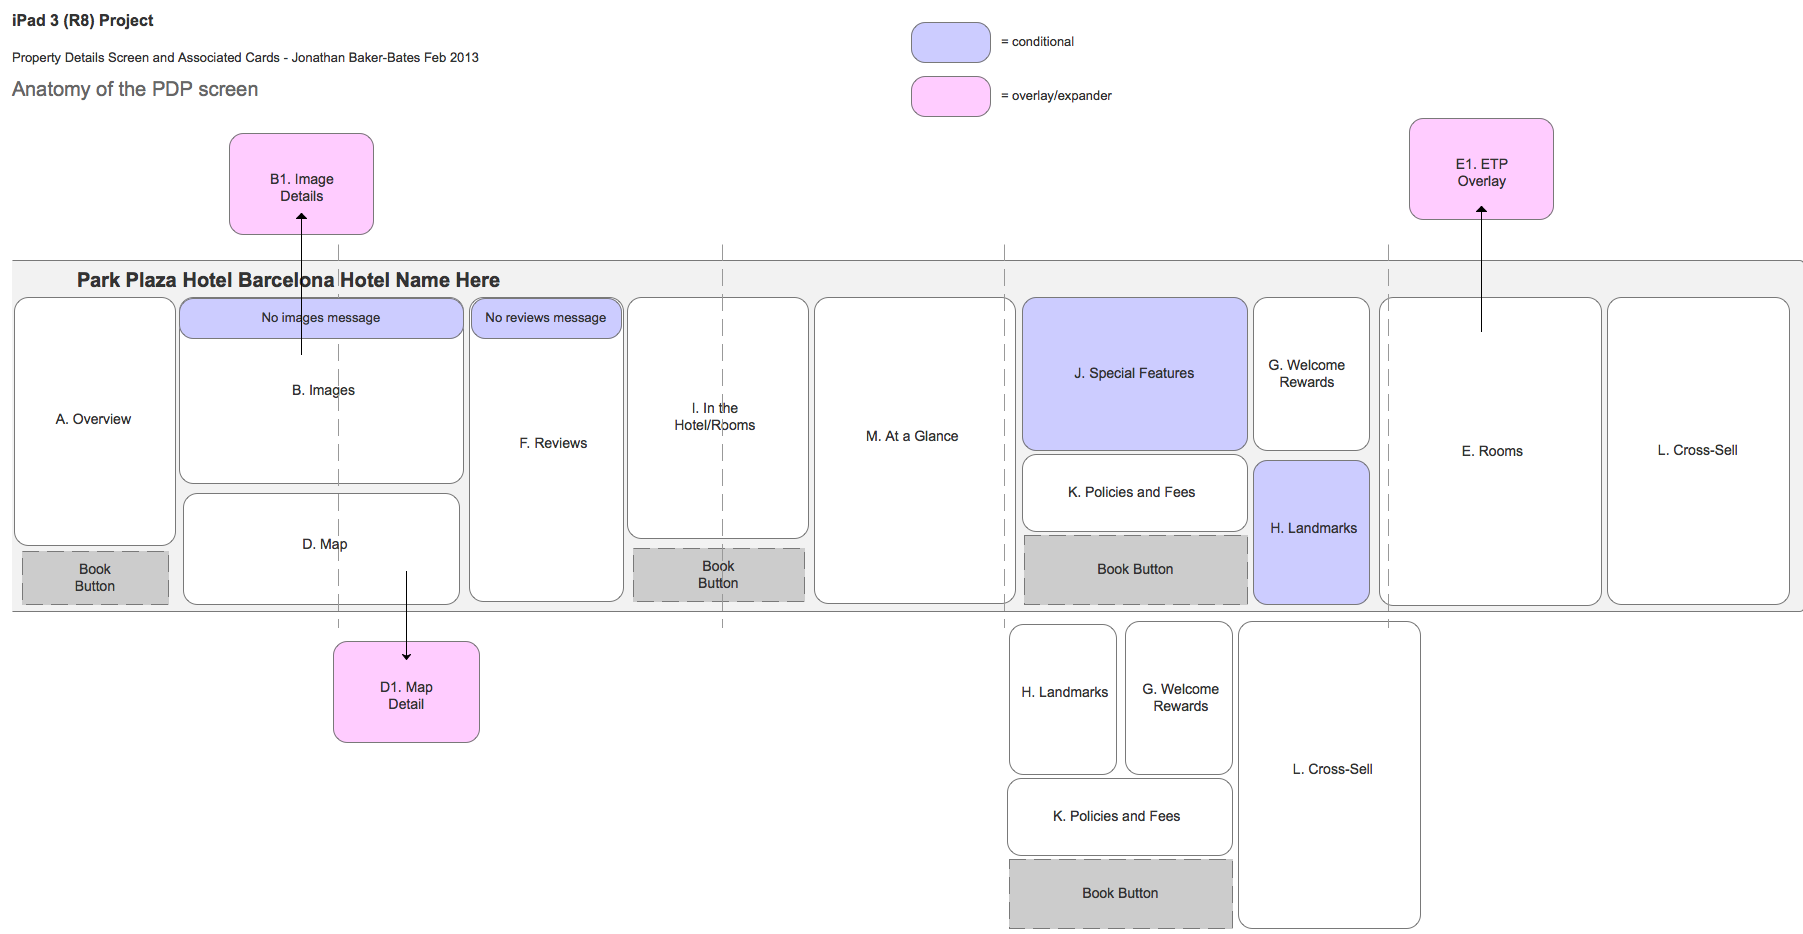
Task: Open the E1. ETP Overlay box
Action: click(x=1480, y=170)
